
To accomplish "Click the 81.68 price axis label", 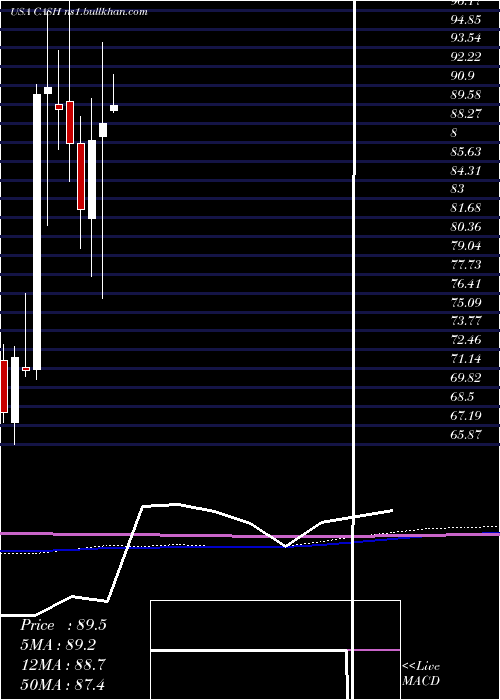I will coord(466,208).
